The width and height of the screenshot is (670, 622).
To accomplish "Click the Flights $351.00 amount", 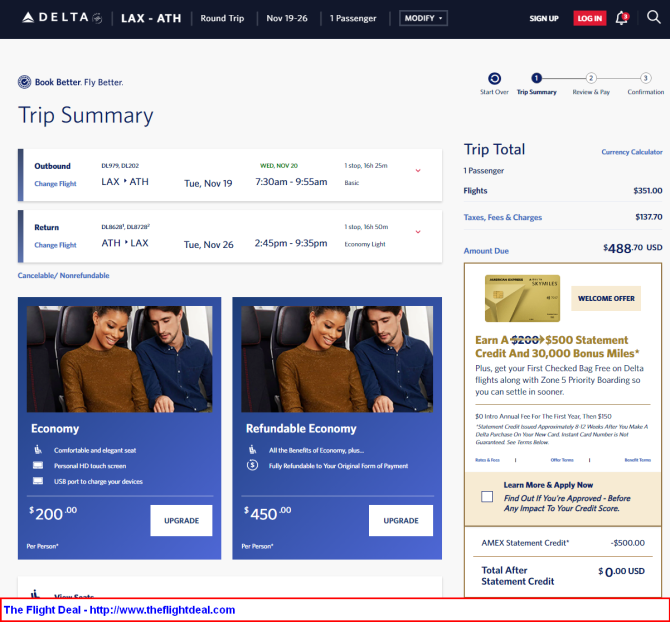I will tap(648, 191).
